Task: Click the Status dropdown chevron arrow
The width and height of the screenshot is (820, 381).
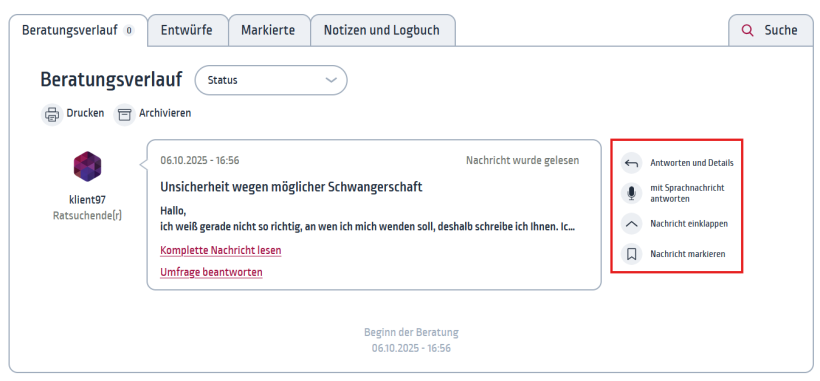Action: 331,80
